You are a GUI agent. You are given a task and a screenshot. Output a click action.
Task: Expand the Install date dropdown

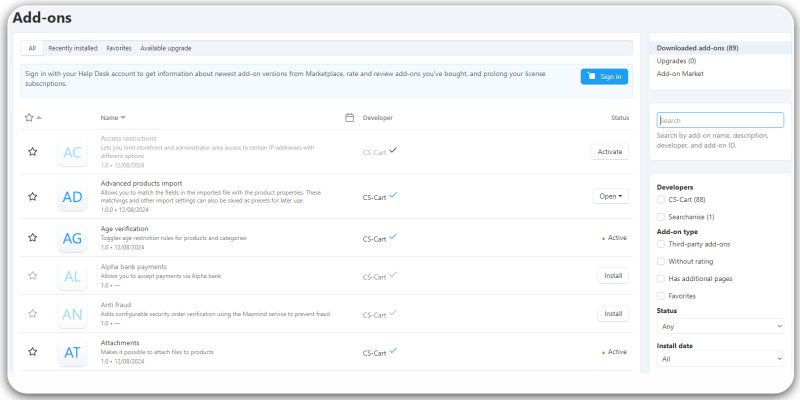point(720,358)
